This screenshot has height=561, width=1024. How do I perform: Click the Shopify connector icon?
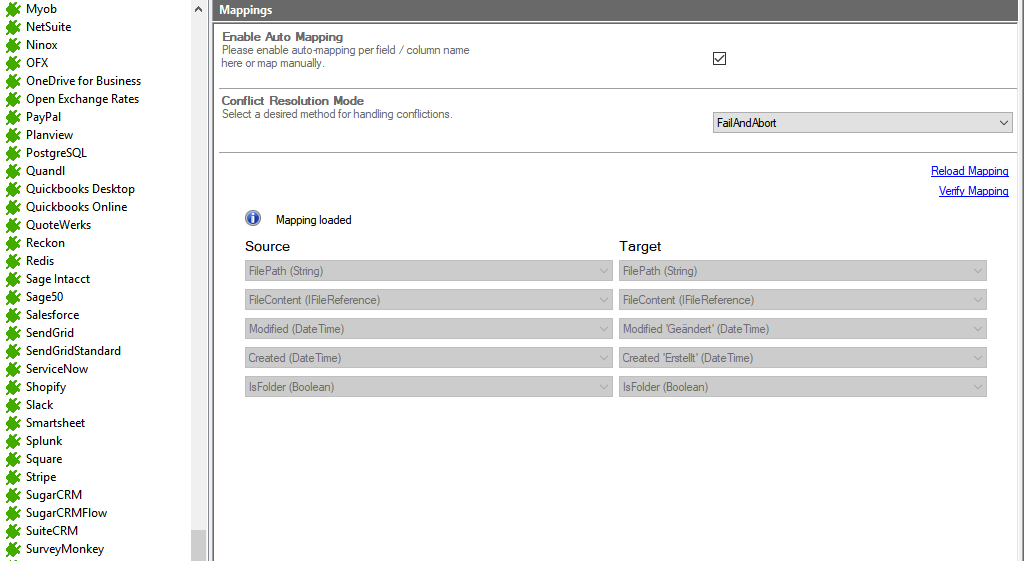(x=12, y=387)
